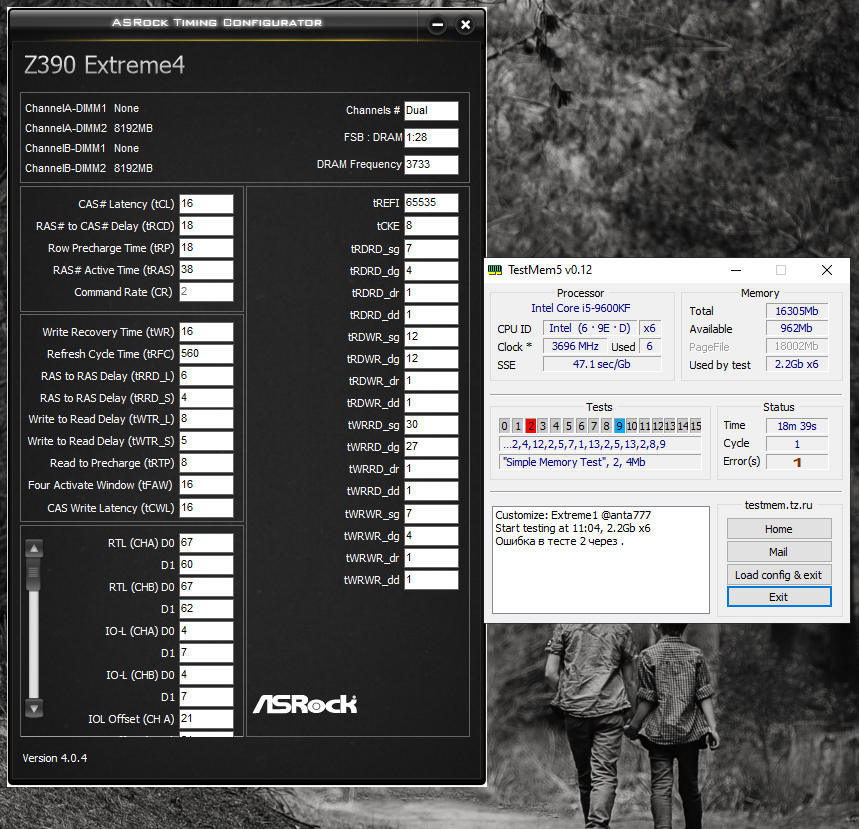Click the Write Recovery Time (tWR) field
Screen dimensions: 859x829
[x=207, y=331]
